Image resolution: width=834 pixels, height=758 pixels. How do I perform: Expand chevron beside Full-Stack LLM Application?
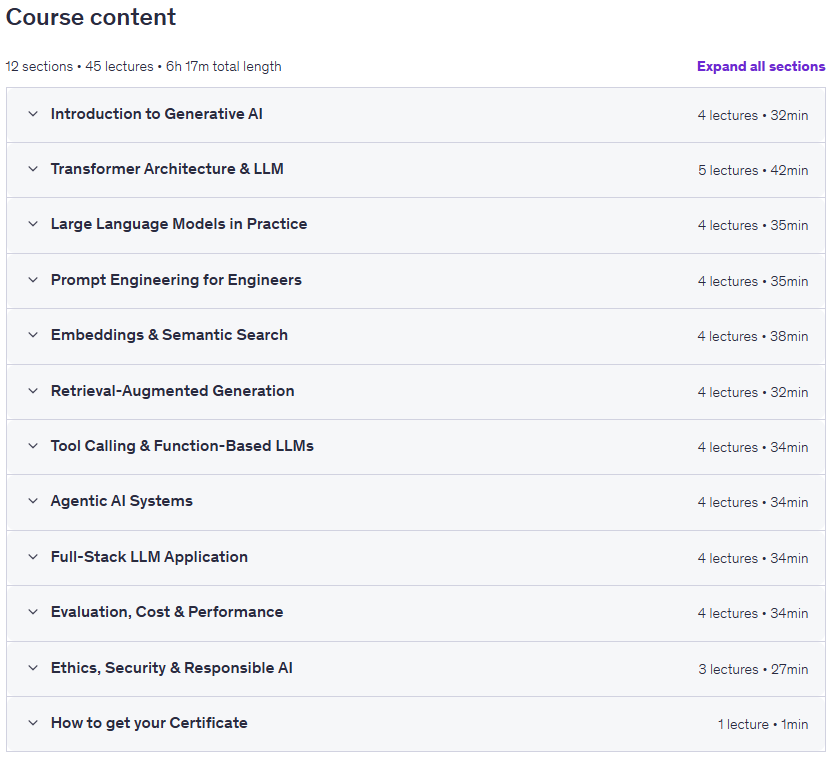click(33, 557)
